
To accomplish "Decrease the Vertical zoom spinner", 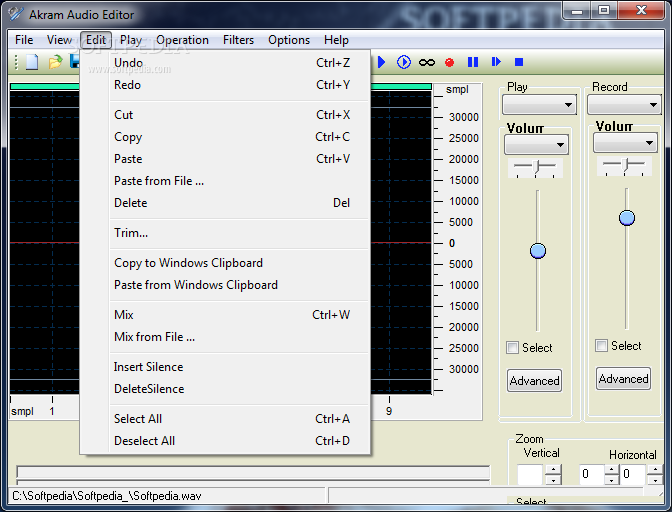I will [x=553, y=479].
